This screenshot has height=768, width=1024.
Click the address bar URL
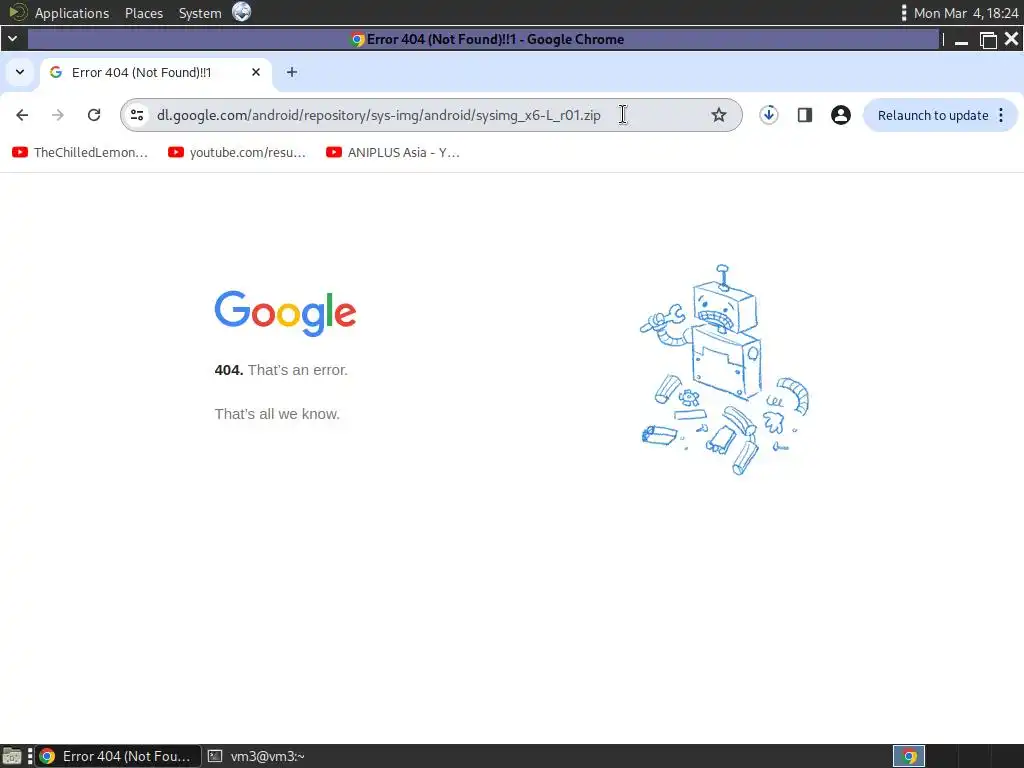click(x=379, y=115)
